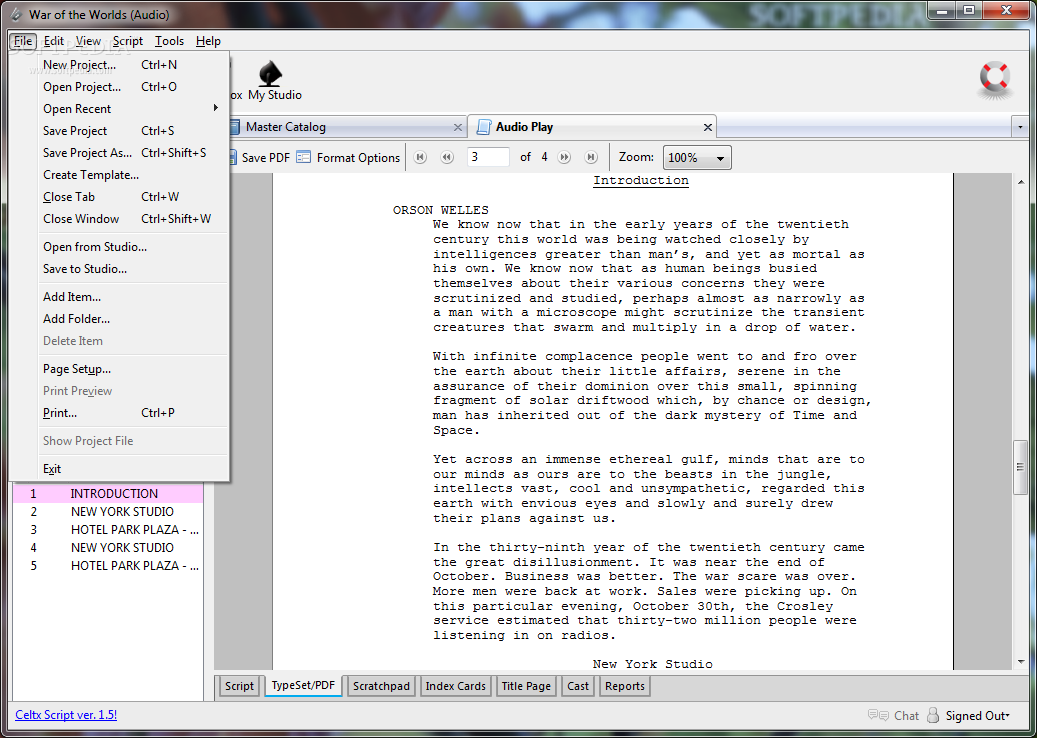Choose Save Project As menu item

click(x=119, y=153)
